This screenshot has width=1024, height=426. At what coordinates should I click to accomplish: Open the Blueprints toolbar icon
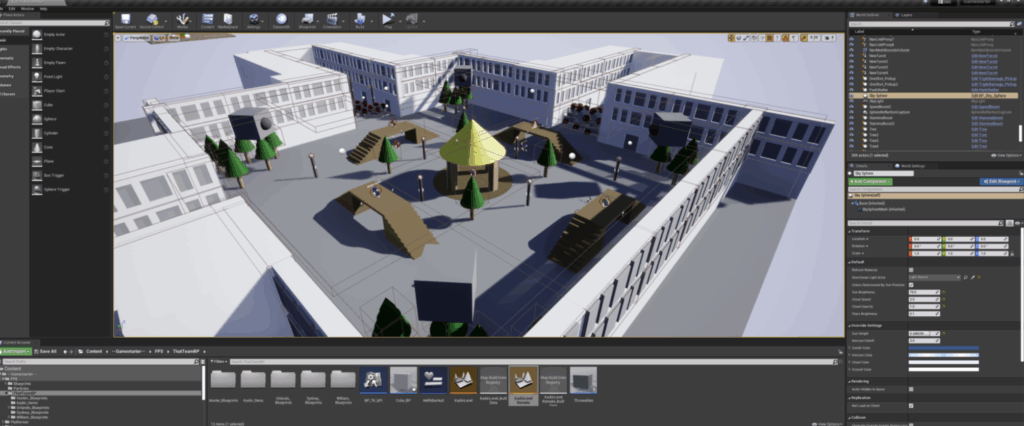click(x=306, y=20)
